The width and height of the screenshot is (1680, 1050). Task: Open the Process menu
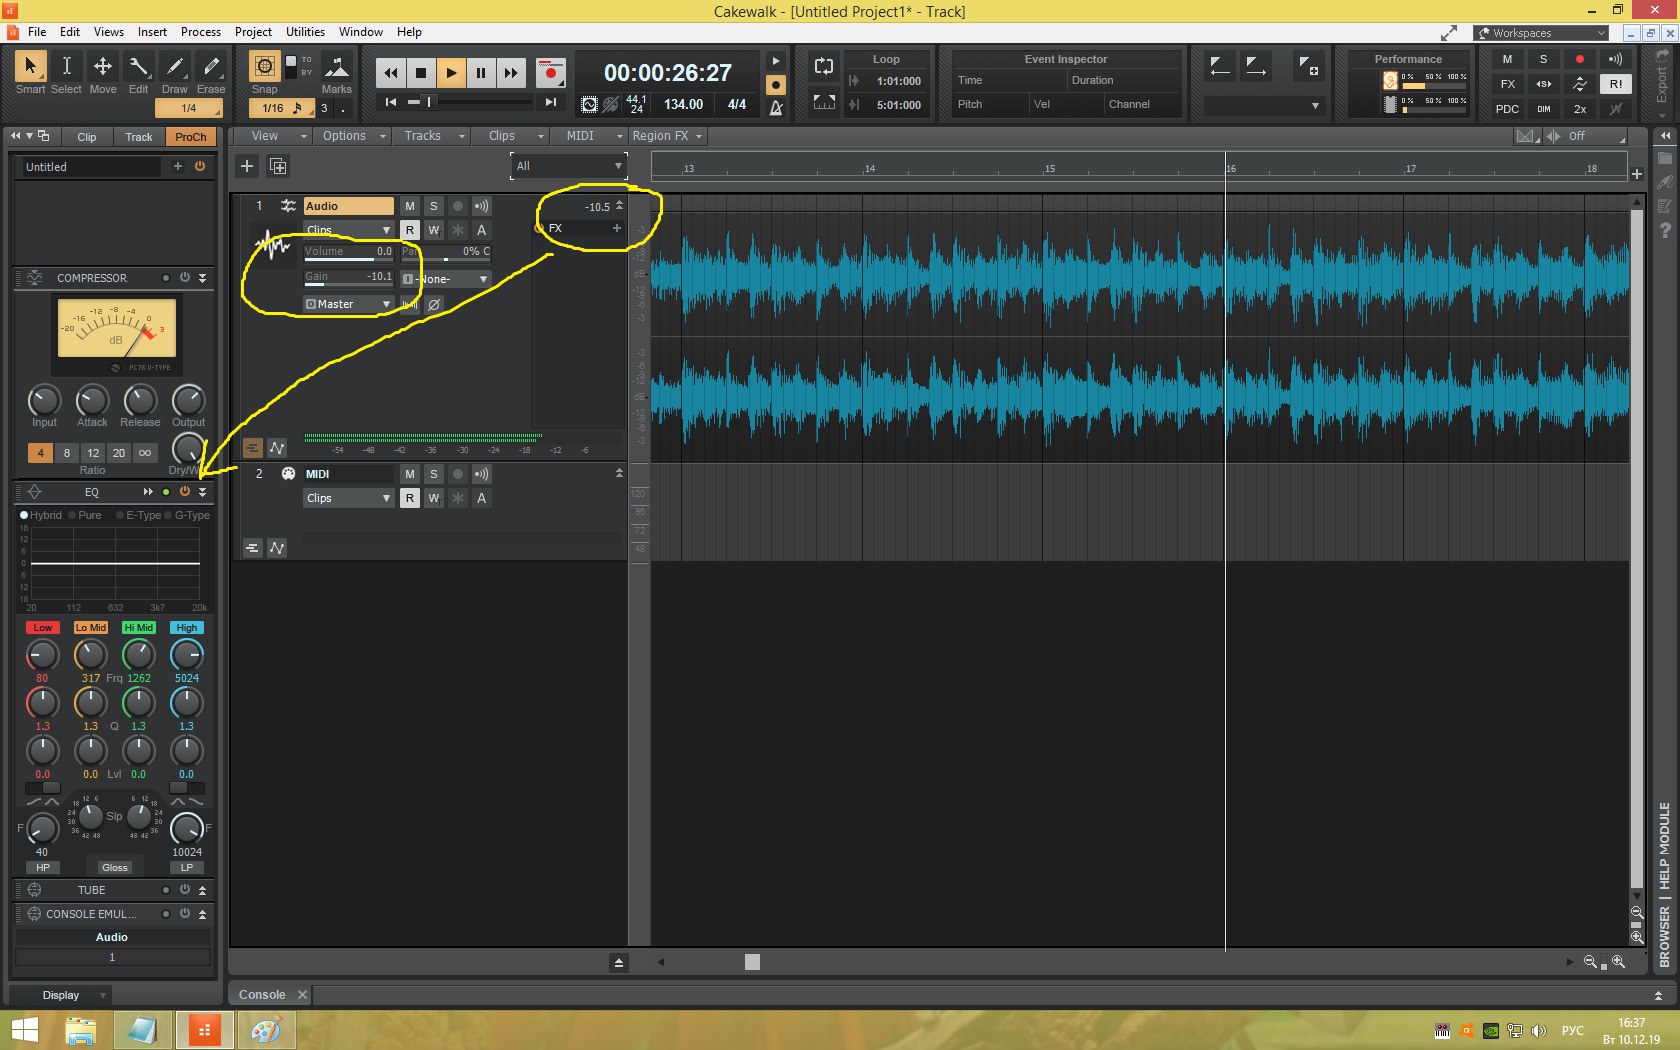point(201,32)
